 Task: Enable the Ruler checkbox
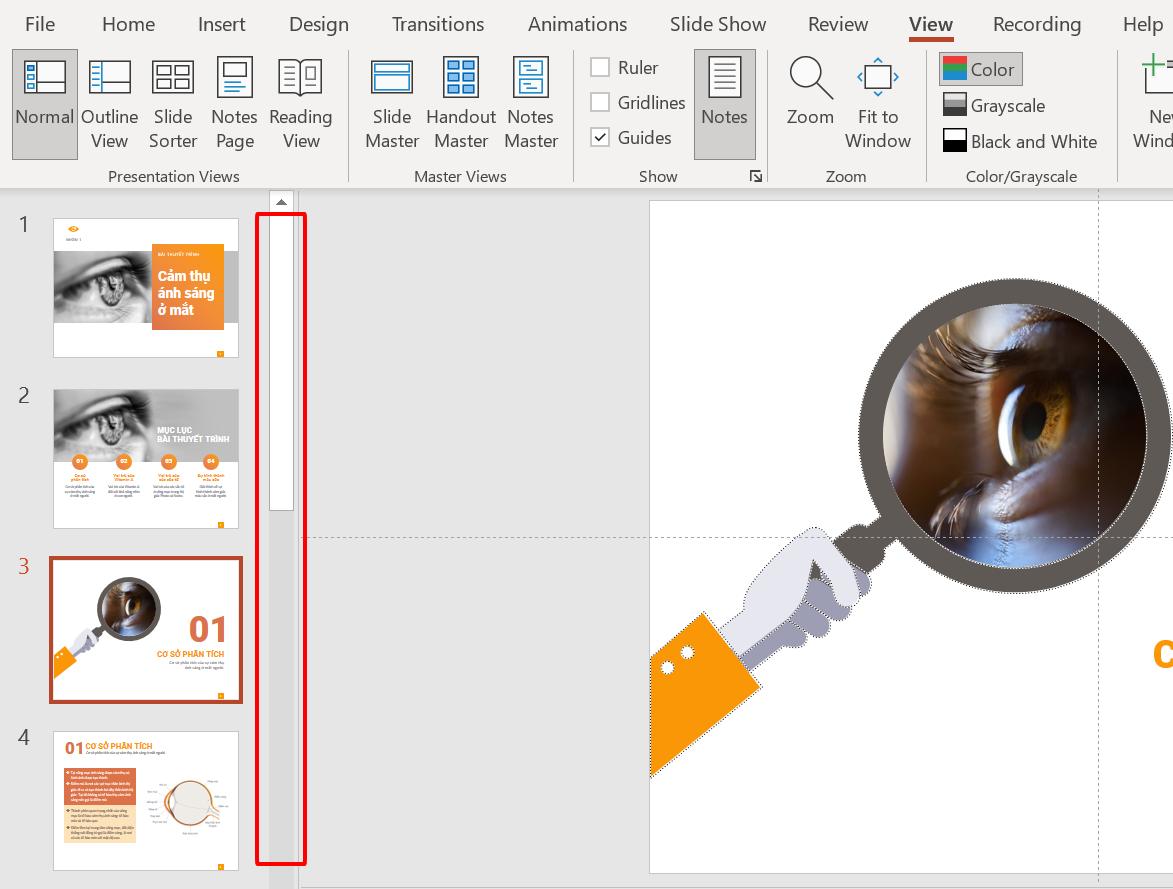600,67
